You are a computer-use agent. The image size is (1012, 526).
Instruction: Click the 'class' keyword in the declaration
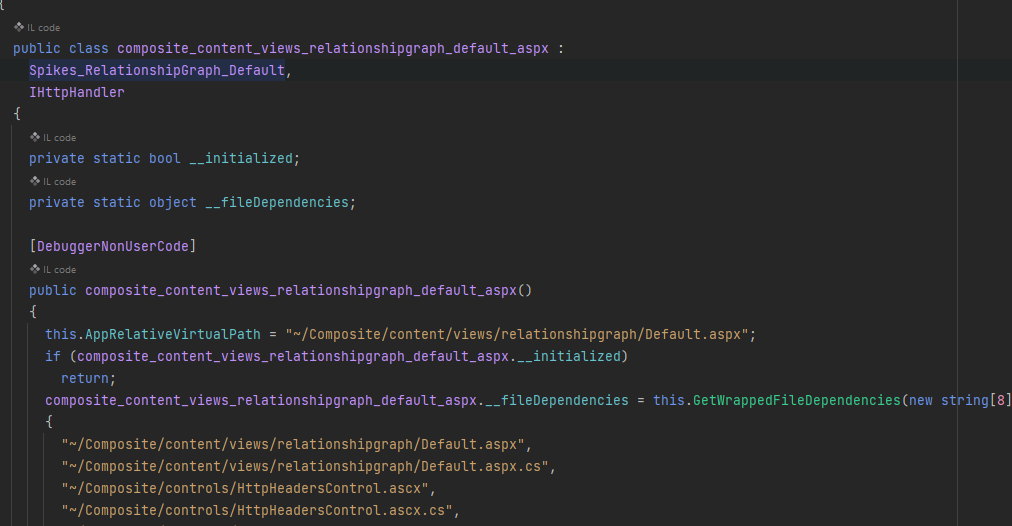[89, 48]
